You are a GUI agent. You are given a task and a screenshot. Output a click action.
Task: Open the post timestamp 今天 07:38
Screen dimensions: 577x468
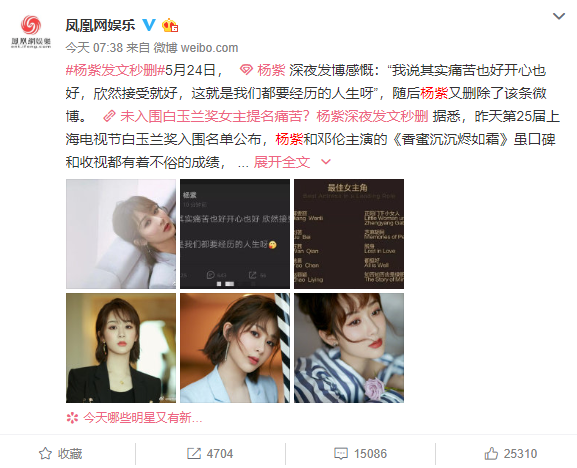coord(94,48)
